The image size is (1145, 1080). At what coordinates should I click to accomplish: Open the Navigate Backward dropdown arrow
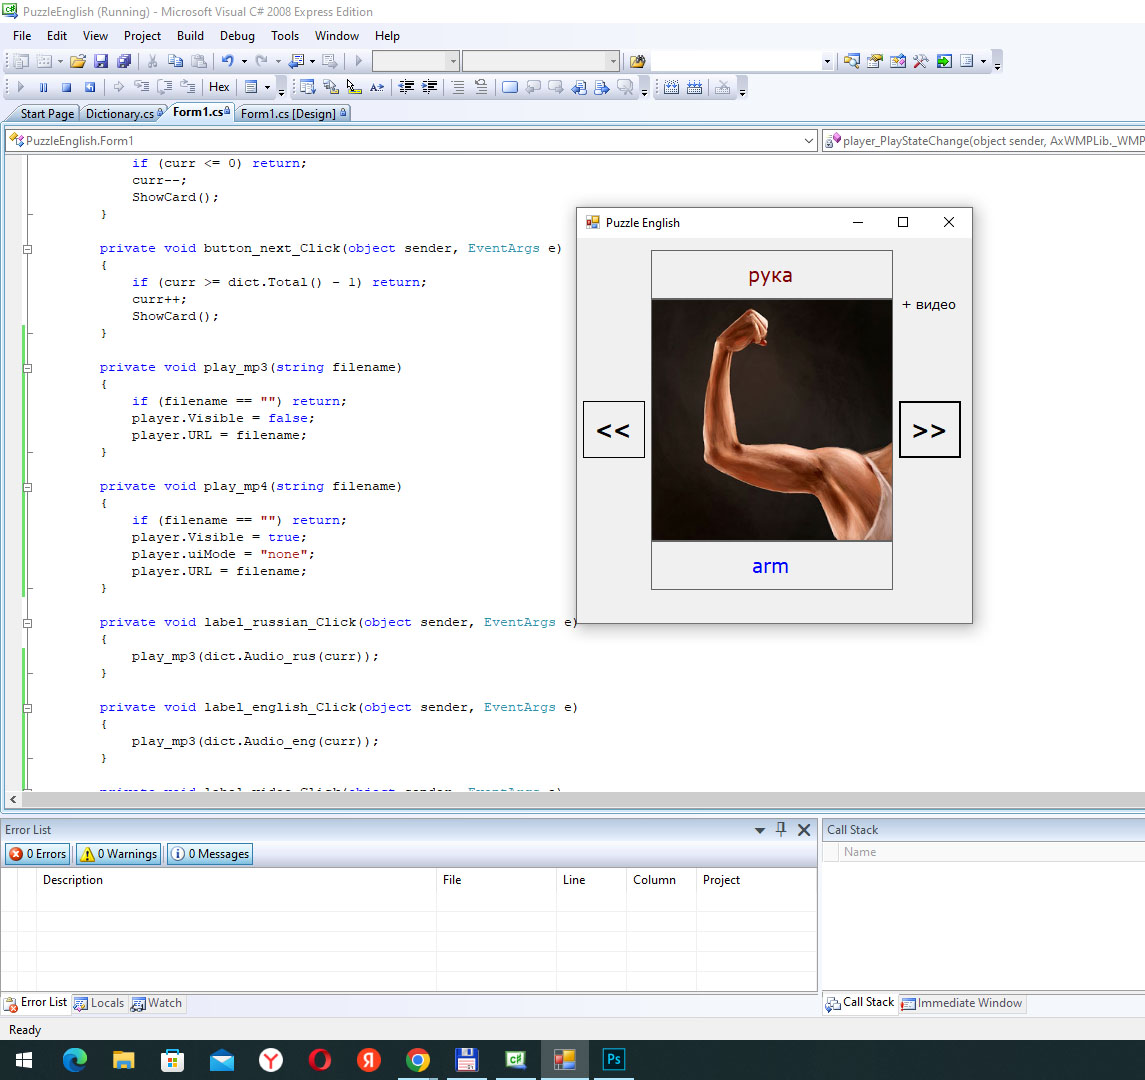click(x=312, y=61)
